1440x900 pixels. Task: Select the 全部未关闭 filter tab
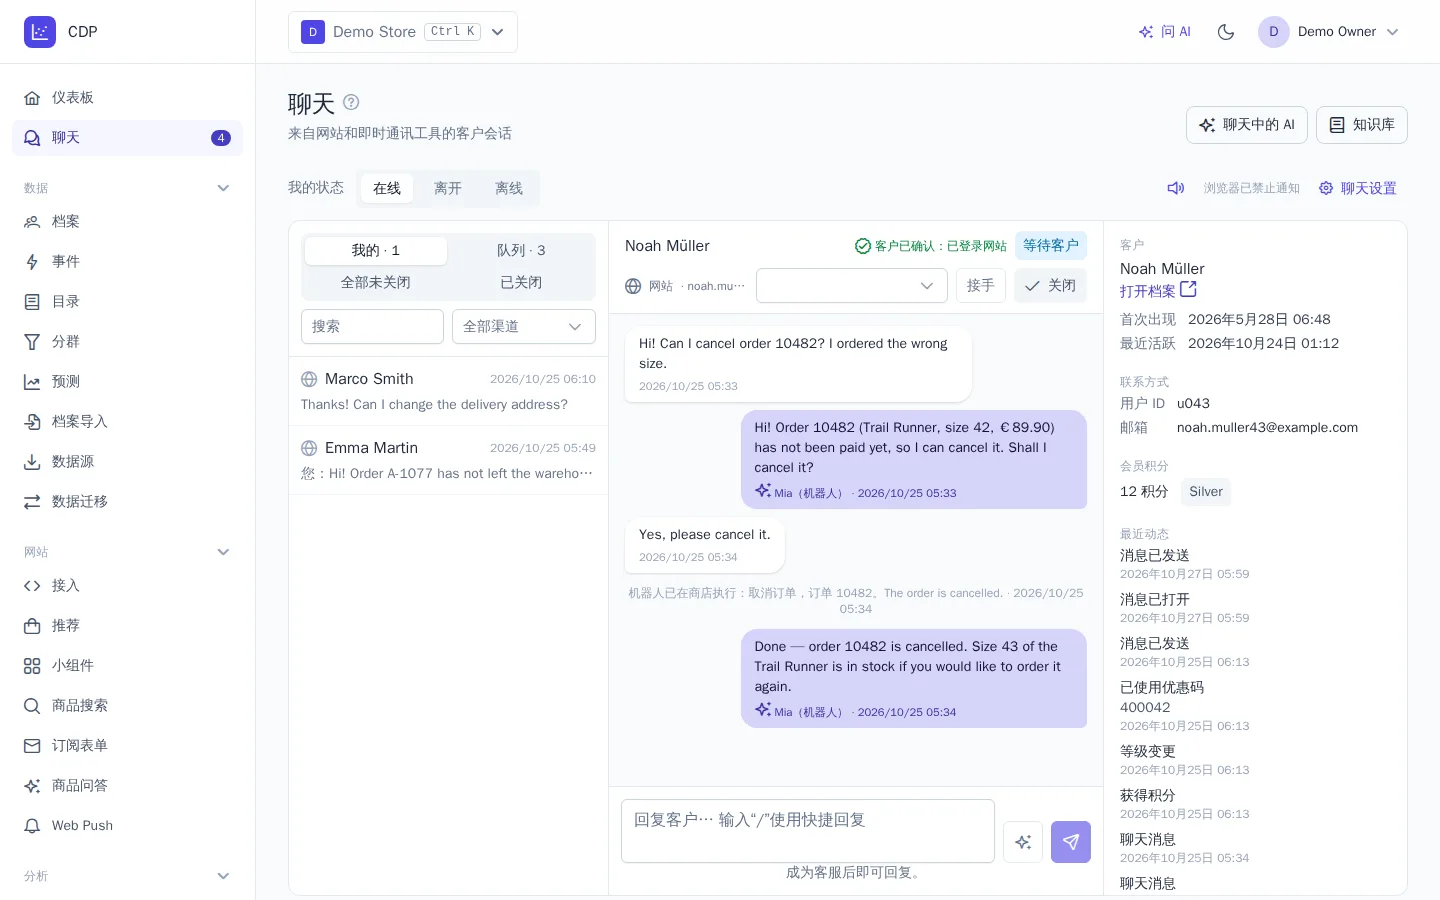376,282
